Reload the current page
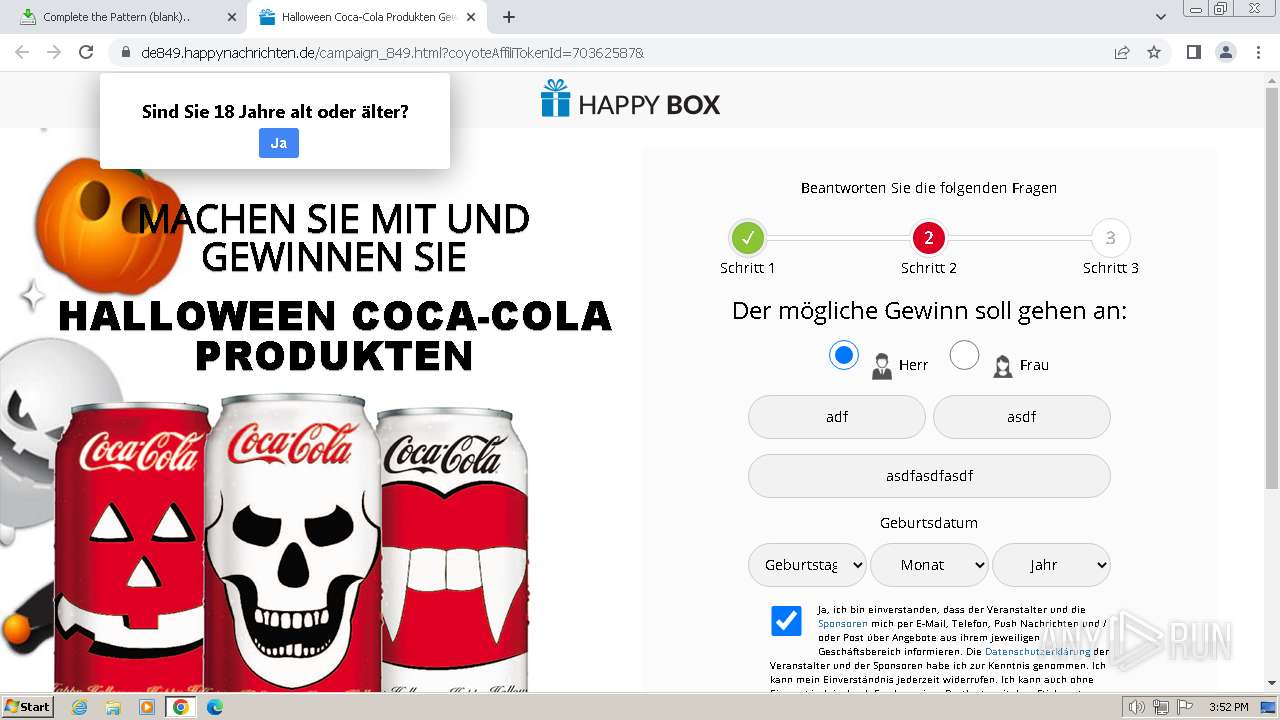 click(86, 52)
